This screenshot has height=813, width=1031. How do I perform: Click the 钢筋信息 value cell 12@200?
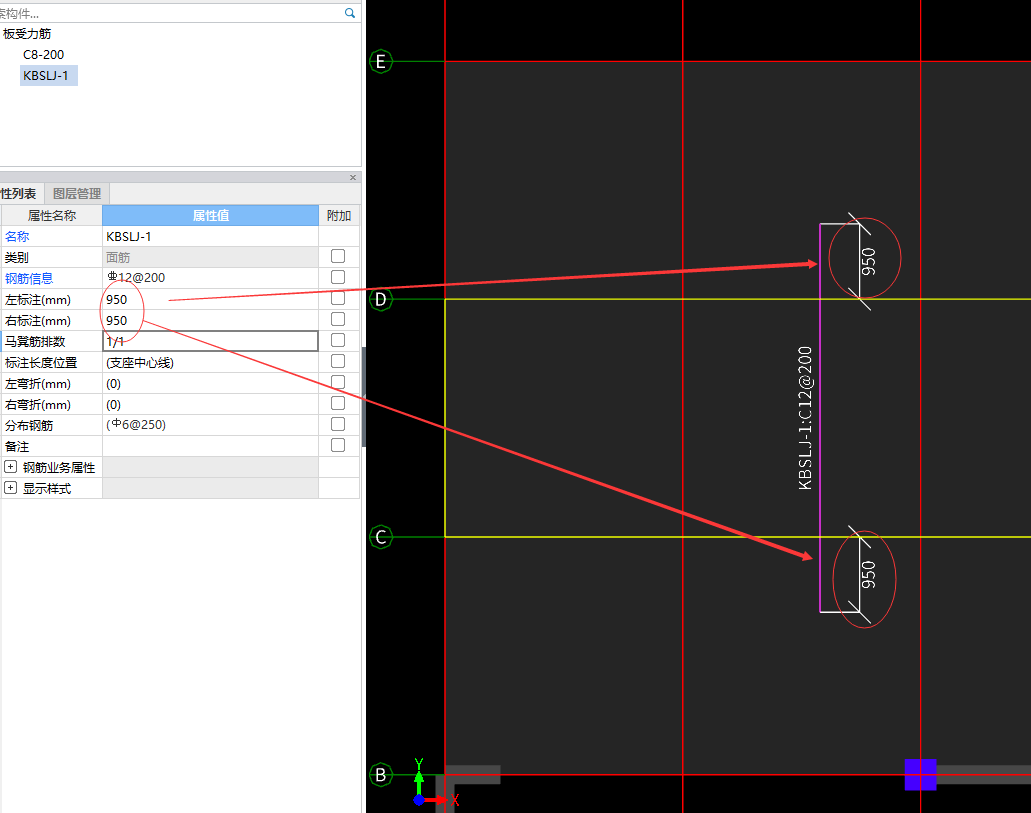click(210, 278)
